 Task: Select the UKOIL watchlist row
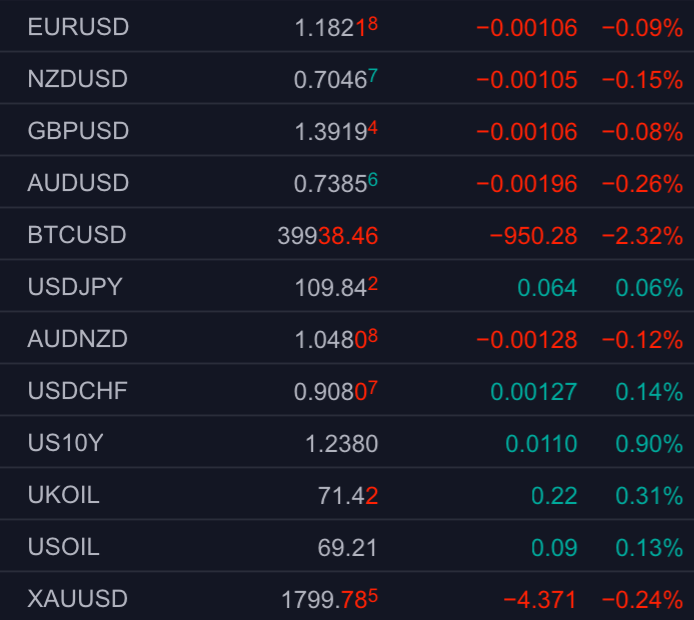coord(64,495)
